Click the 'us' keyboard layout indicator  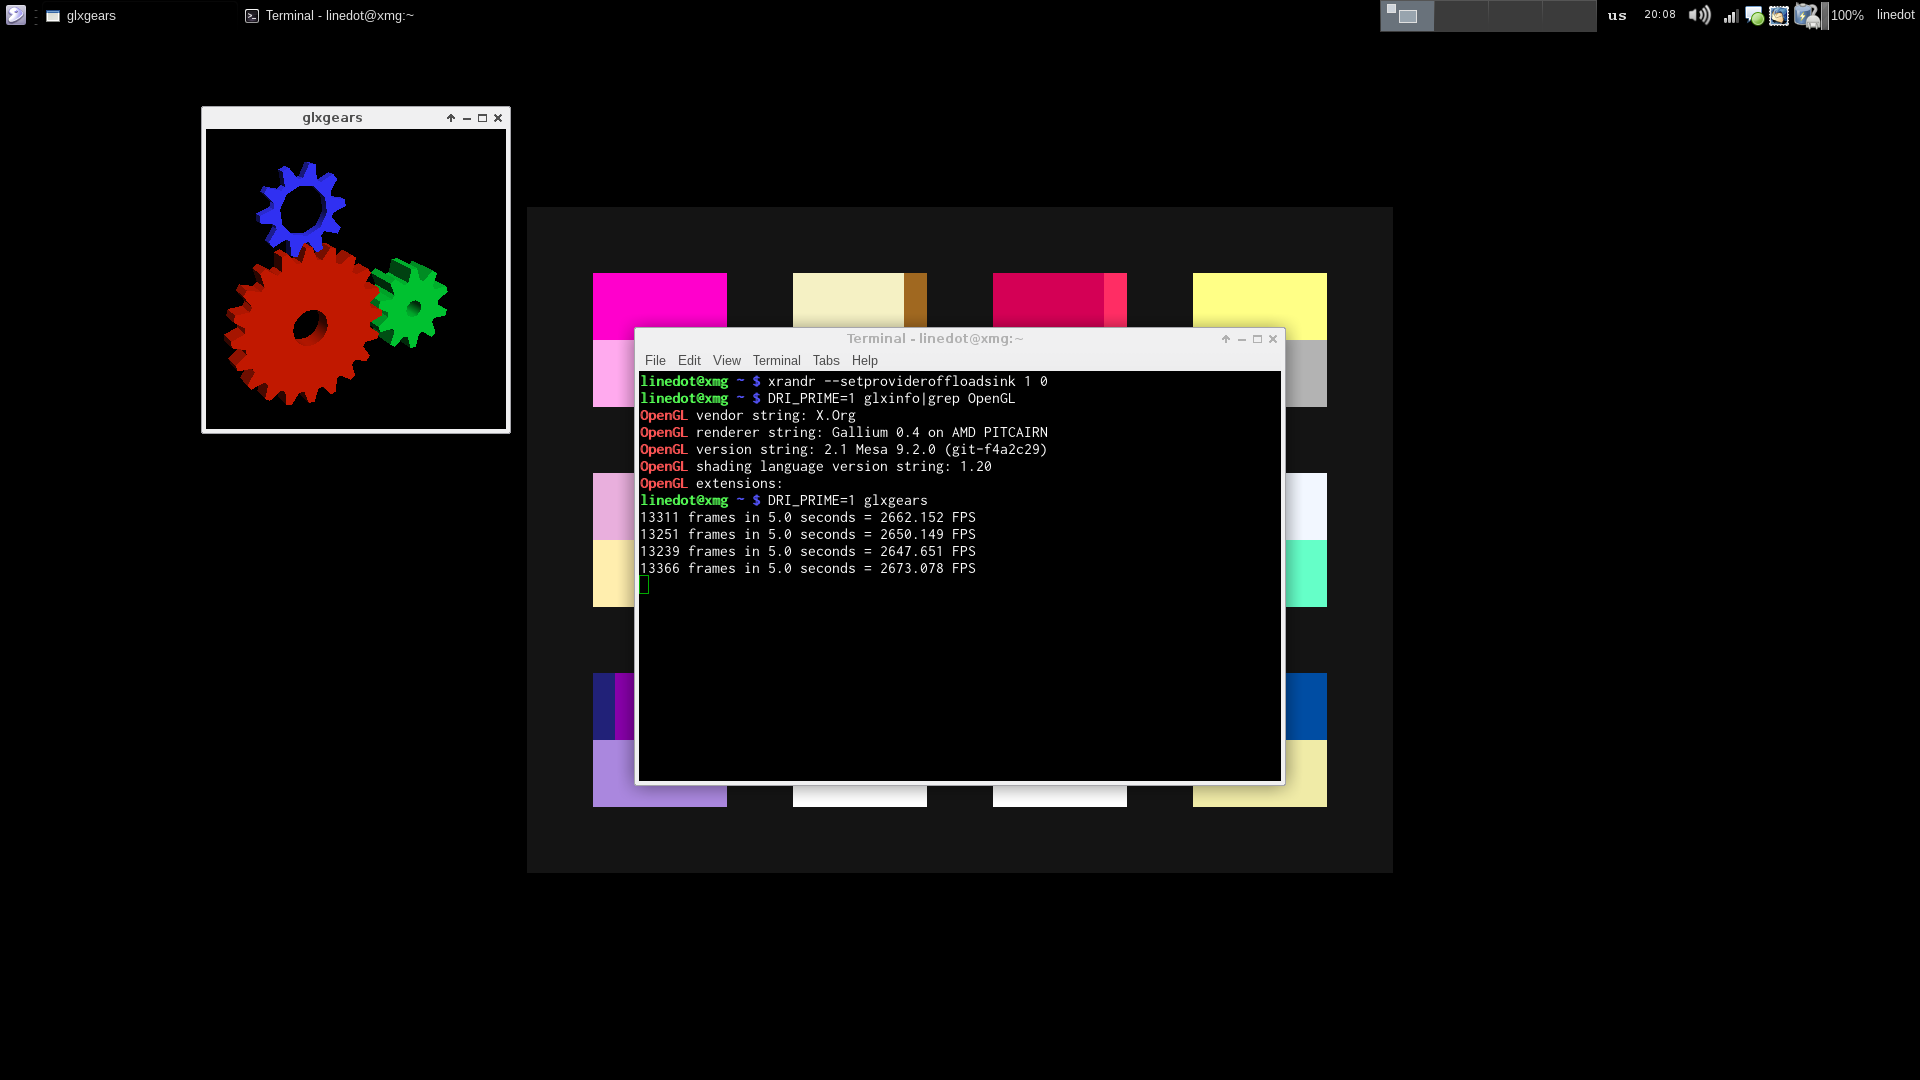1617,15
